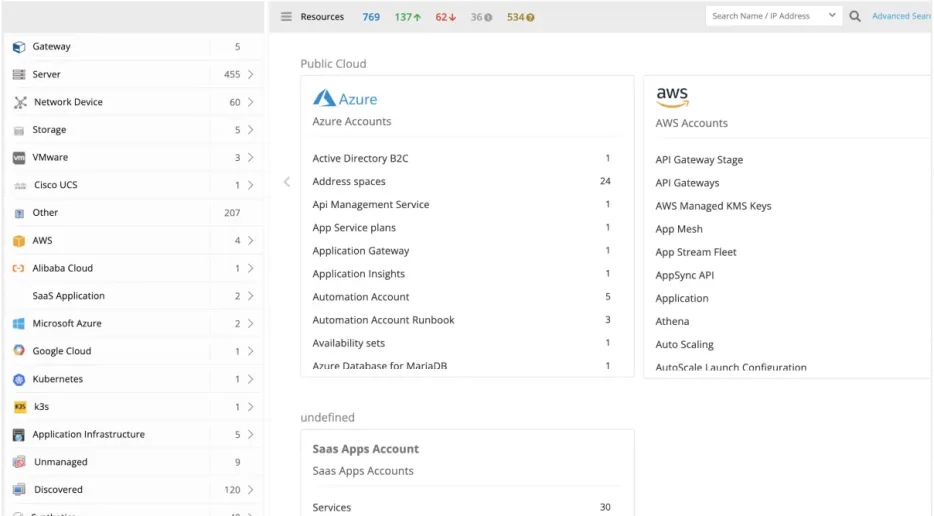This screenshot has height=516, width=934.
Task: Open the search type dropdown arrow
Action: click(x=832, y=15)
